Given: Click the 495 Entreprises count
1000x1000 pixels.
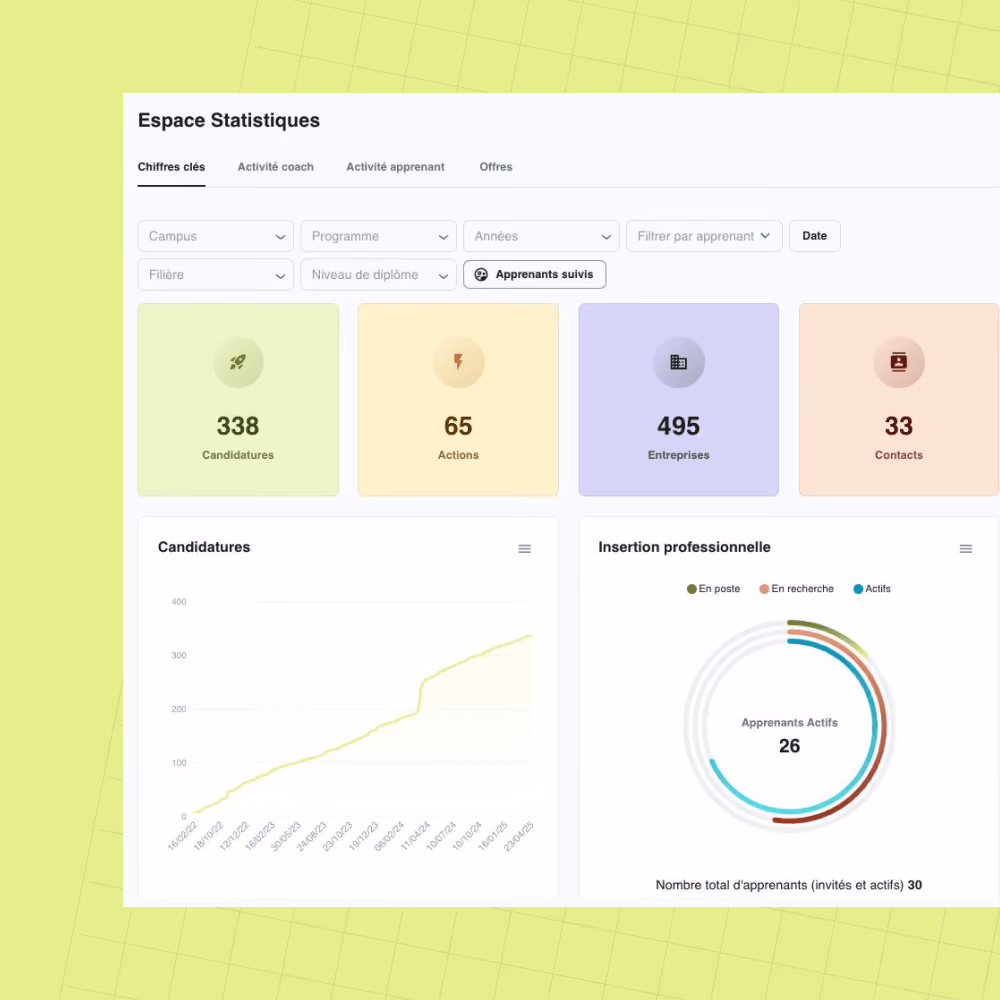Looking at the screenshot, I should pos(679,426).
